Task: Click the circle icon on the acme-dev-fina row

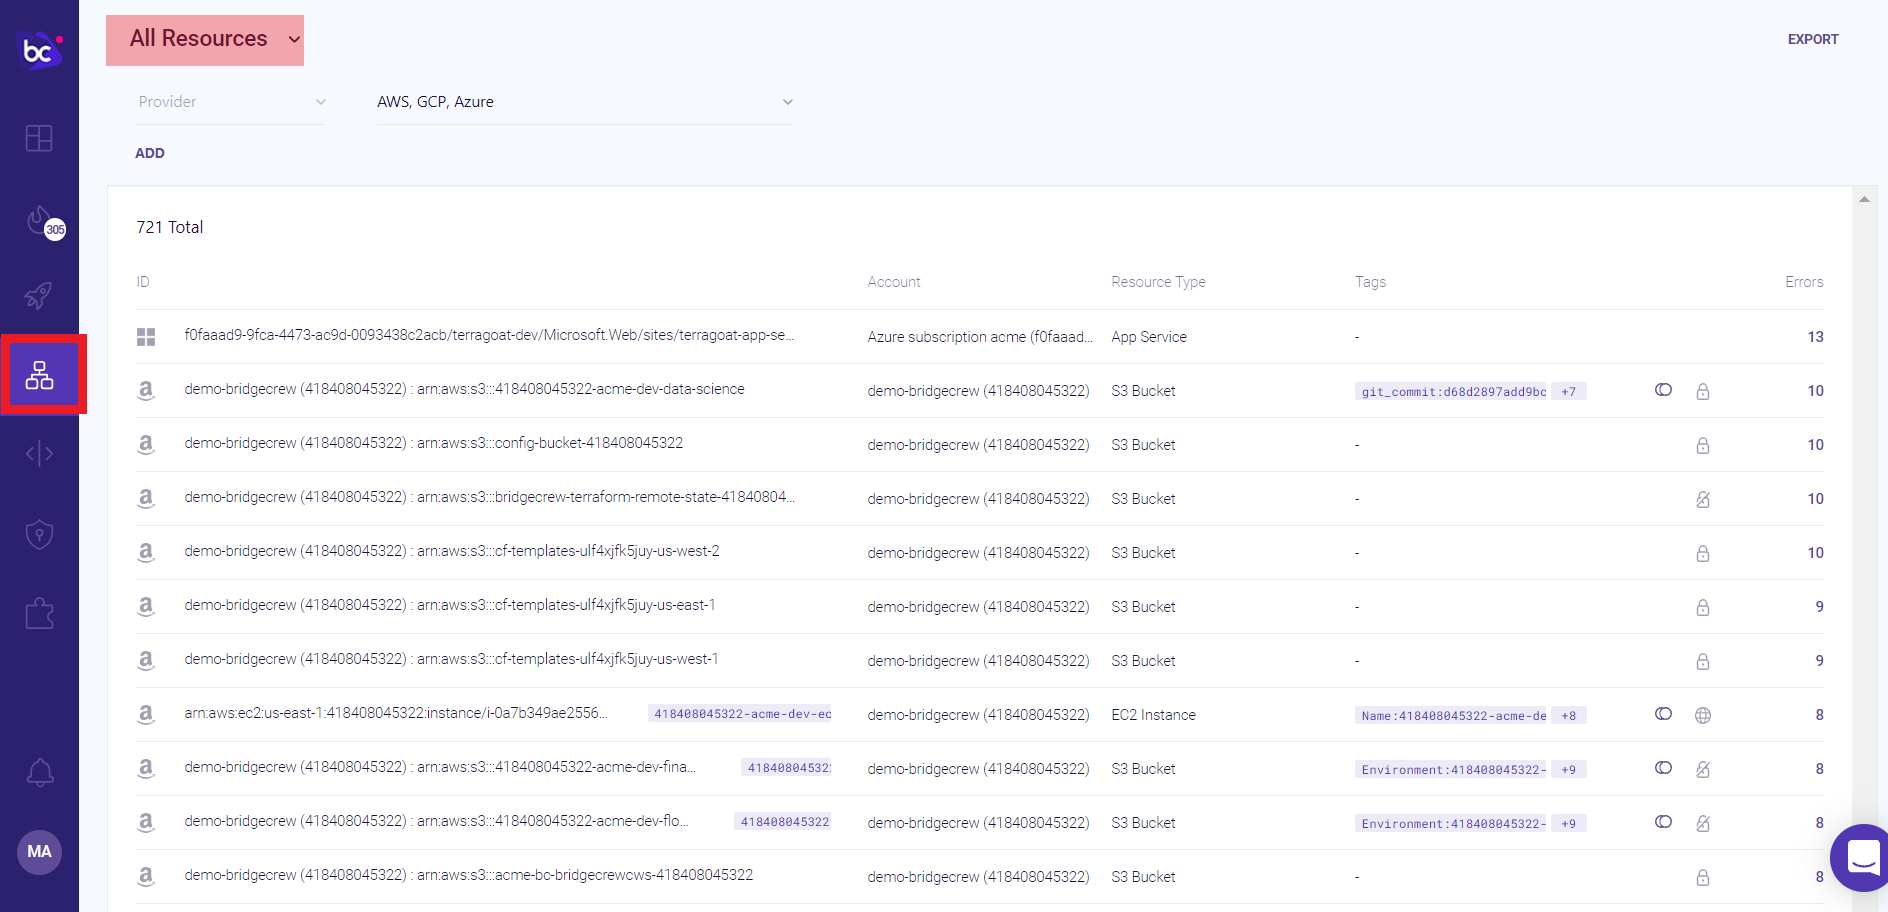Action: (x=1663, y=768)
